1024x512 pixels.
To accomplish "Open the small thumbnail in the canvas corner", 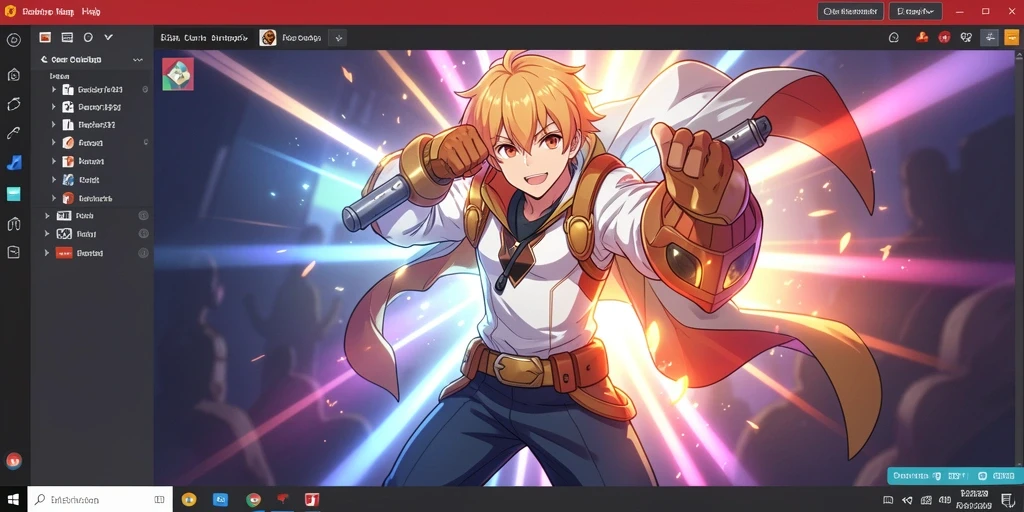I will coord(178,74).
